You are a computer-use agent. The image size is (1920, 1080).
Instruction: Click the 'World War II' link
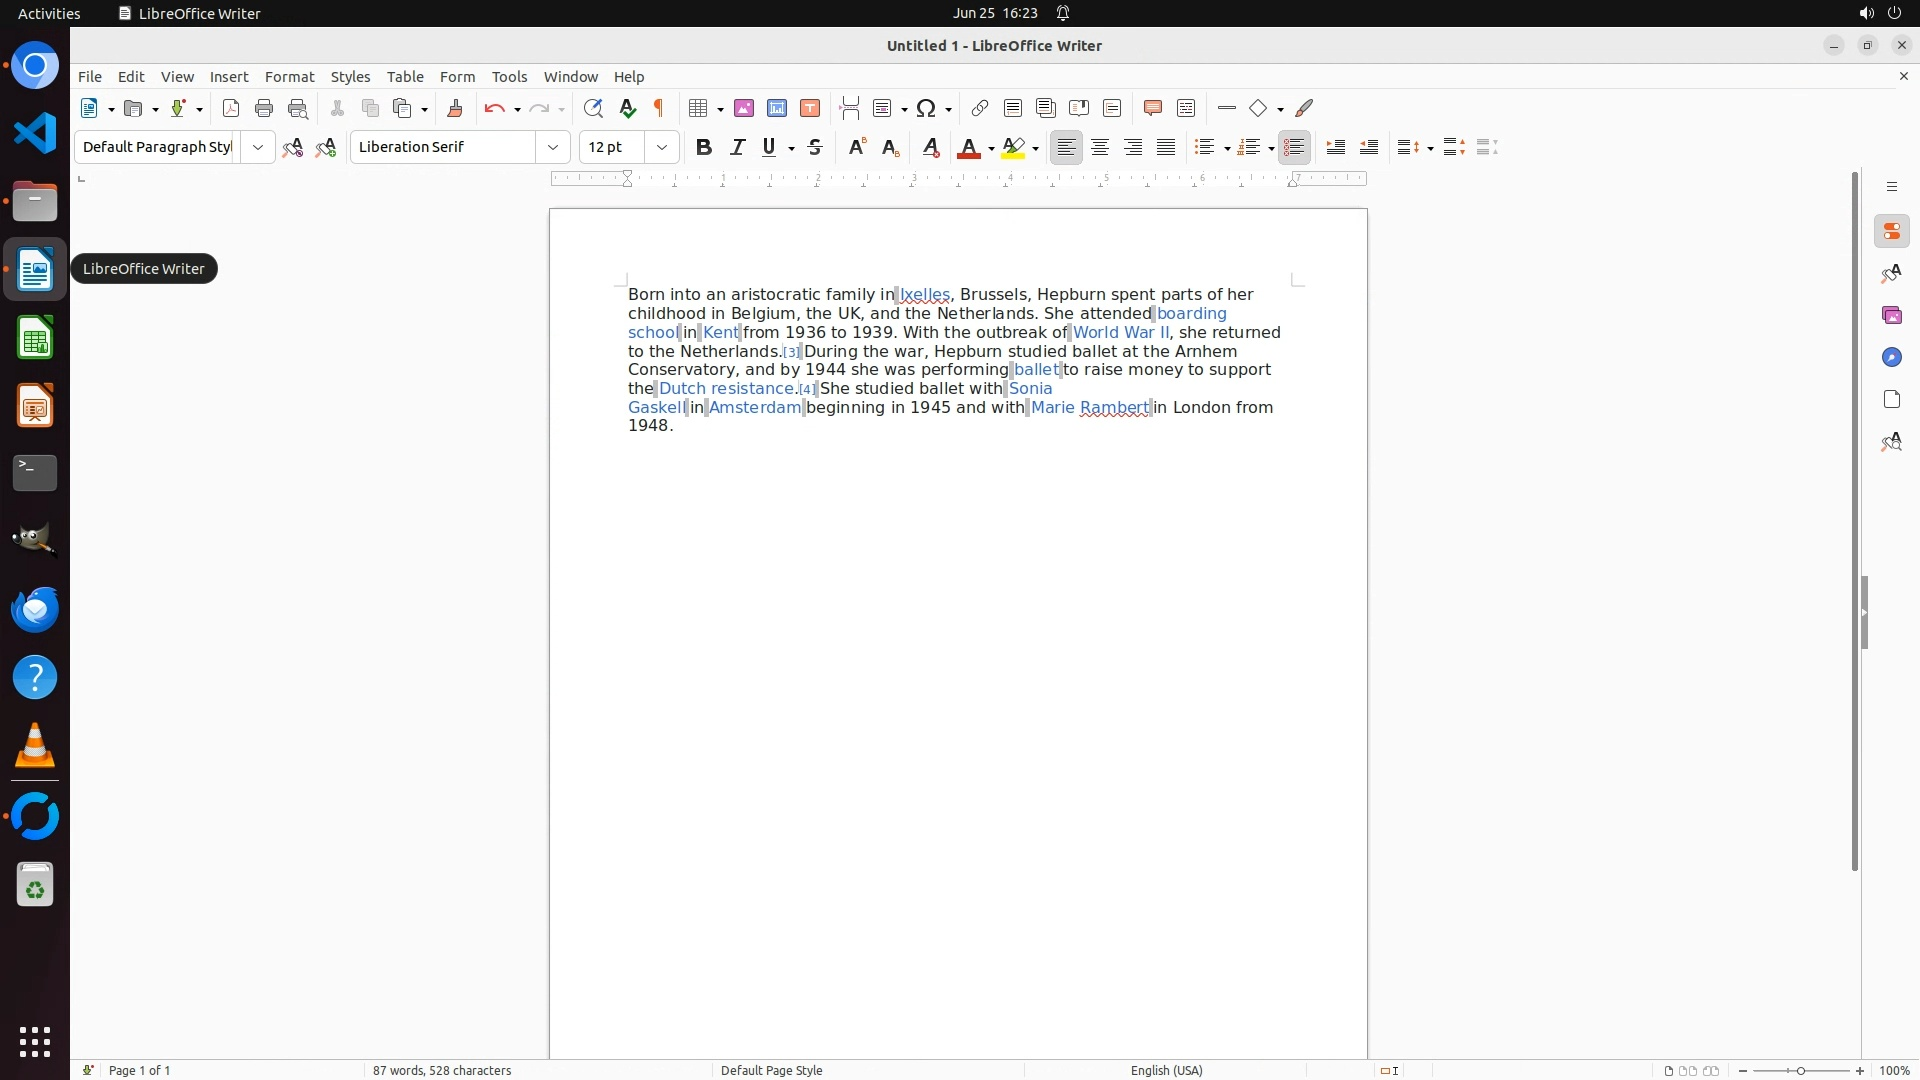pyautogui.click(x=1120, y=333)
